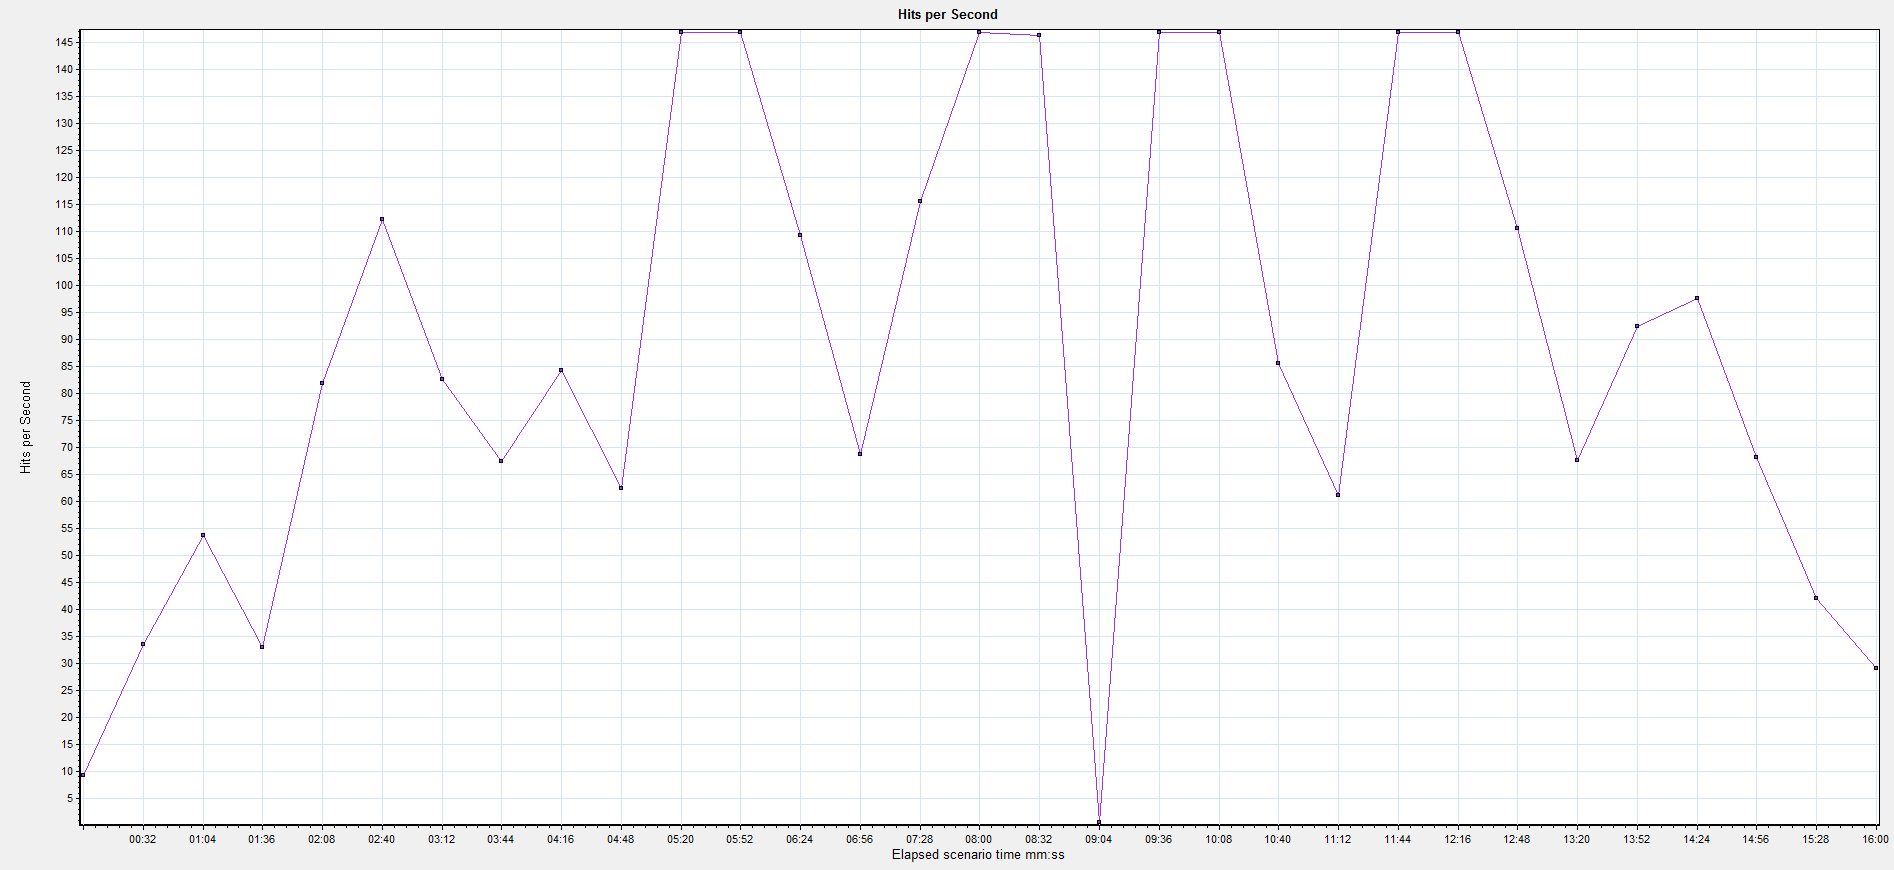The image size is (1894, 870).
Task: Click the vertical "Hits per Second" axis label
Action: pos(26,427)
